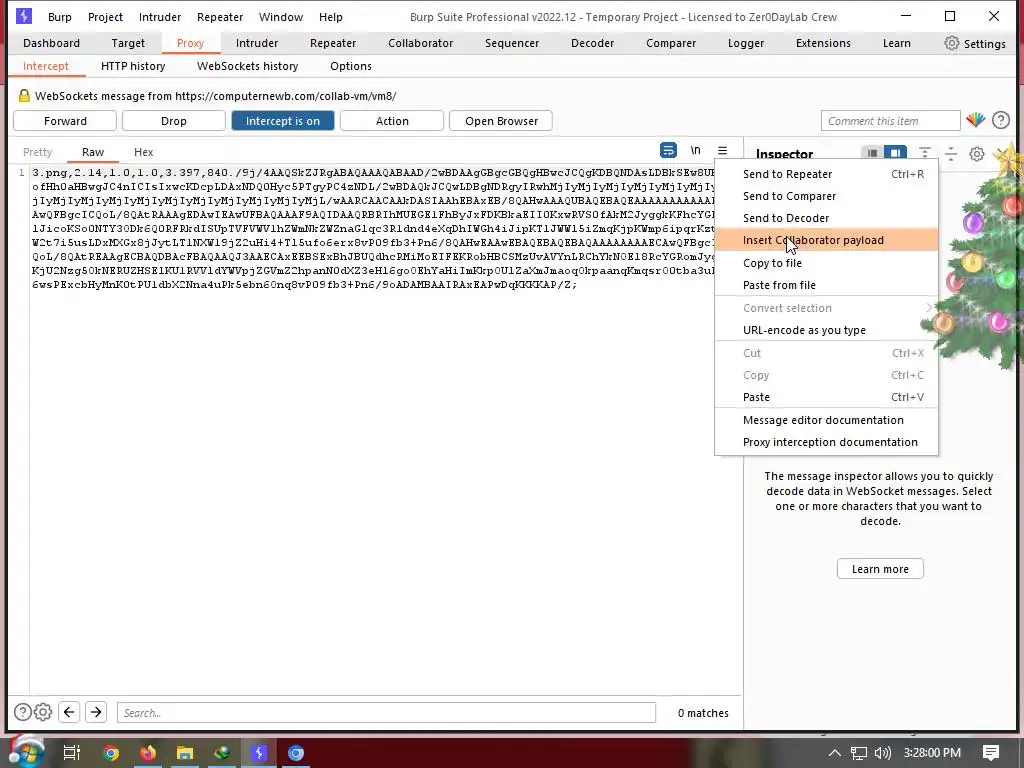Select Insert Collaborator payload
The height and width of the screenshot is (768, 1024).
[826, 240]
